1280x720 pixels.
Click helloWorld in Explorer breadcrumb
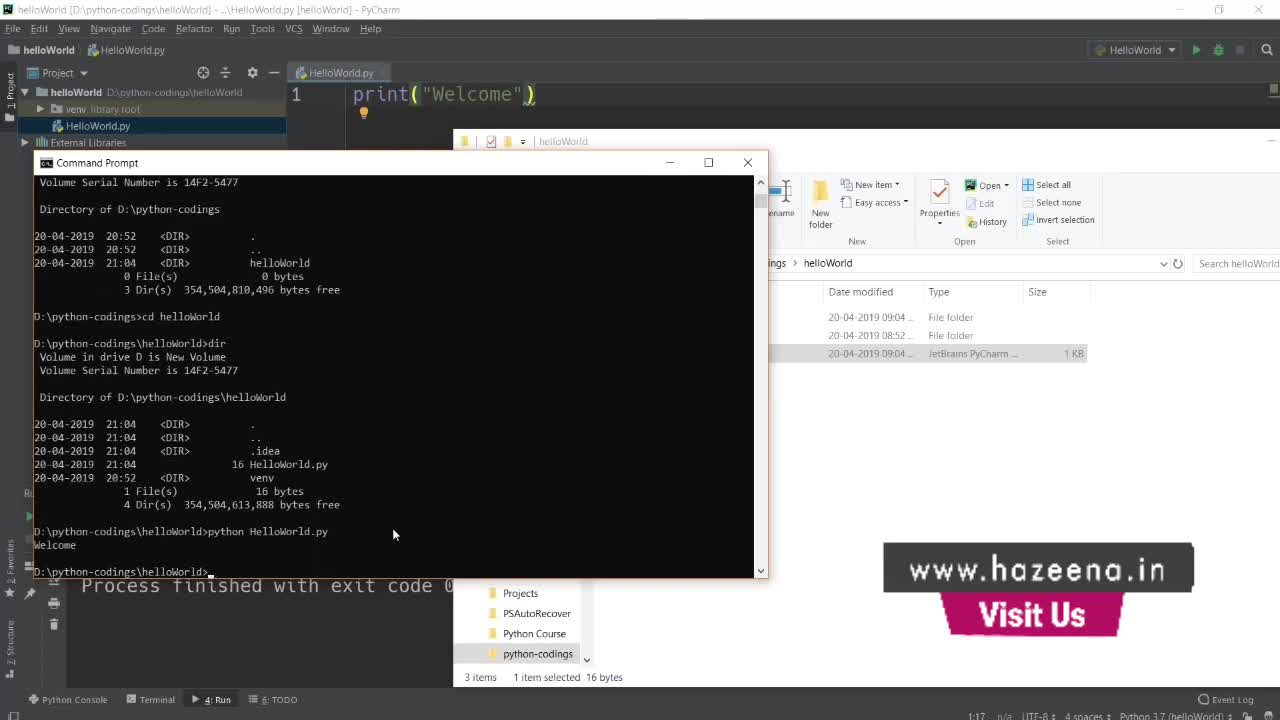pyautogui.click(x=828, y=263)
